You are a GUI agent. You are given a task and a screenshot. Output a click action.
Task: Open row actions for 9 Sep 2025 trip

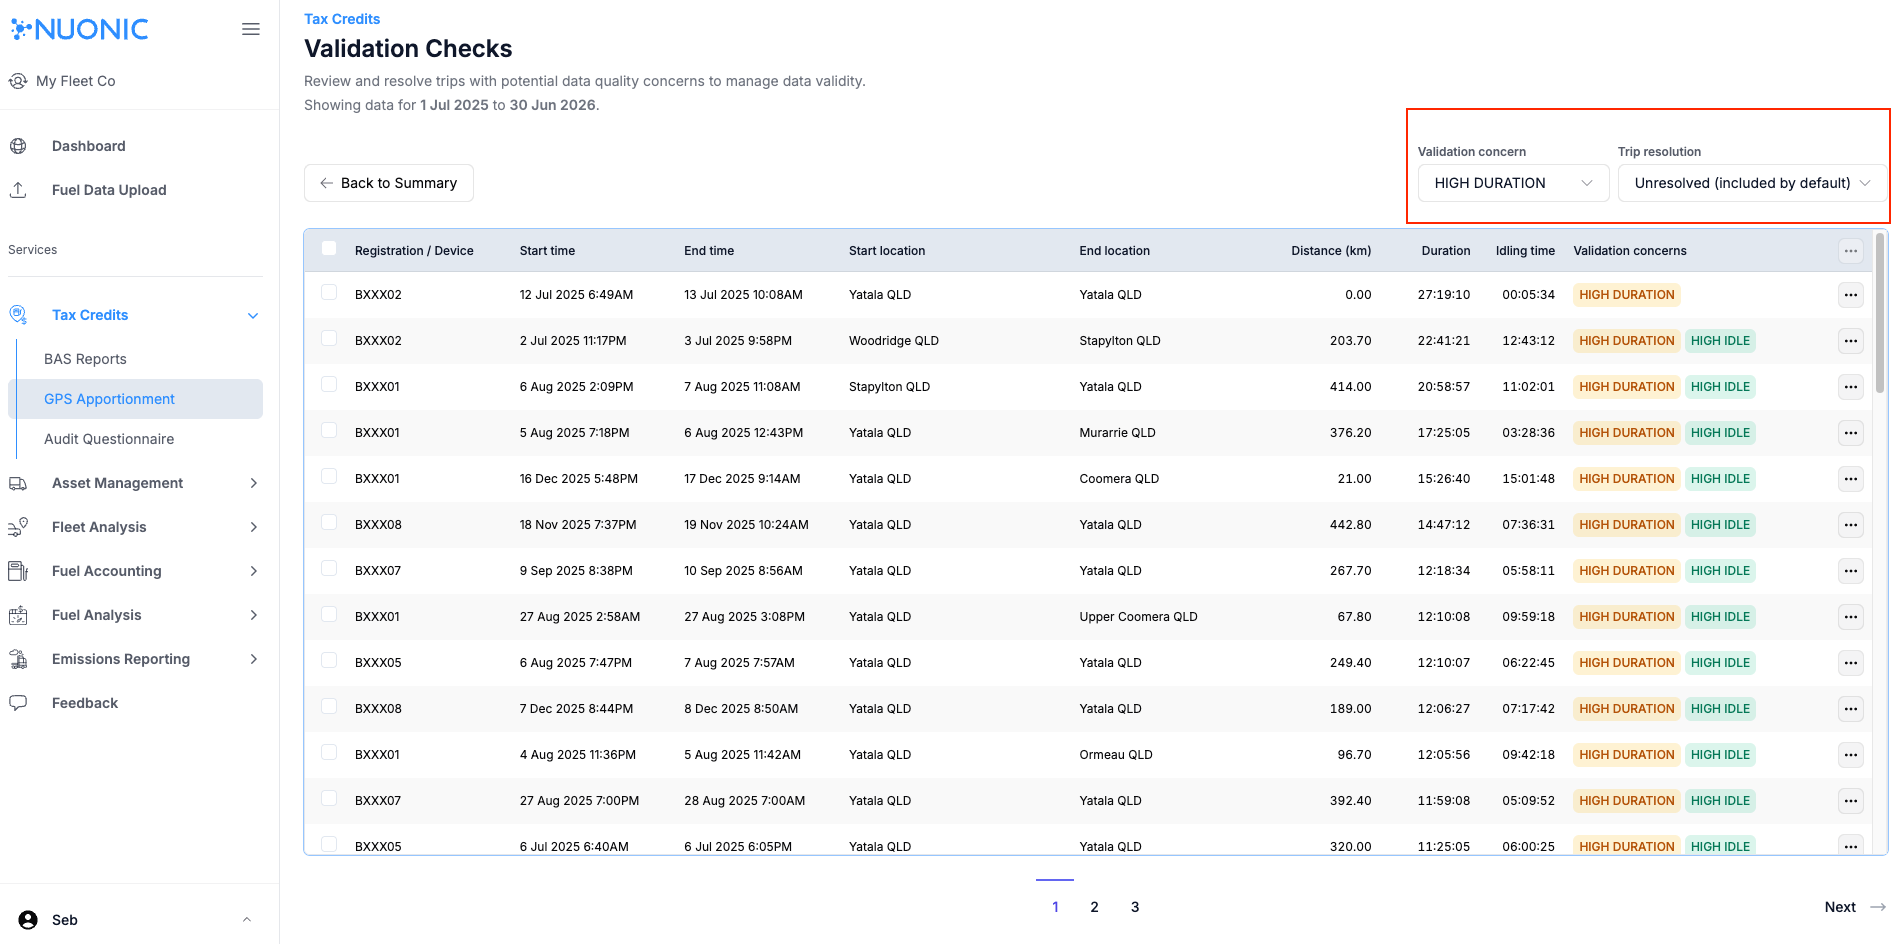pos(1851,571)
